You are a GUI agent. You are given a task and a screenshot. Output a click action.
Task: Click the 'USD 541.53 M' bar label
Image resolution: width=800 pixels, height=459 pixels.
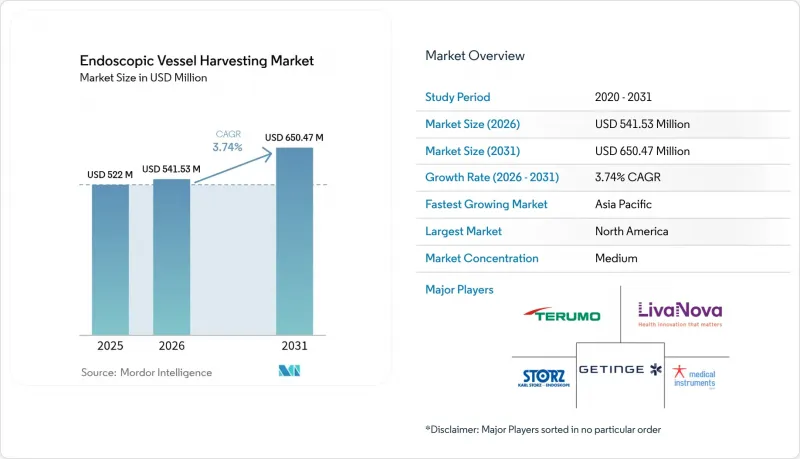pyautogui.click(x=171, y=169)
